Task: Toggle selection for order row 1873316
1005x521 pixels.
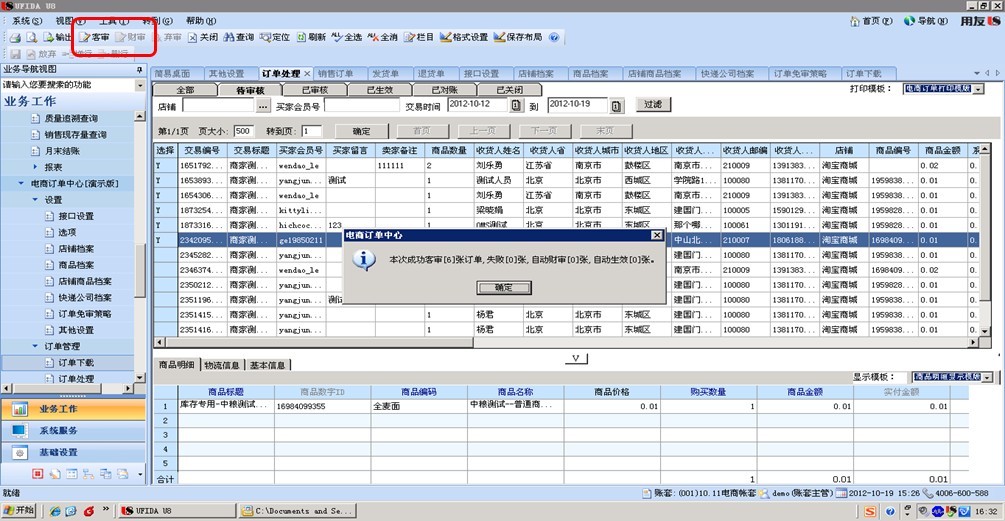Action: (x=165, y=225)
